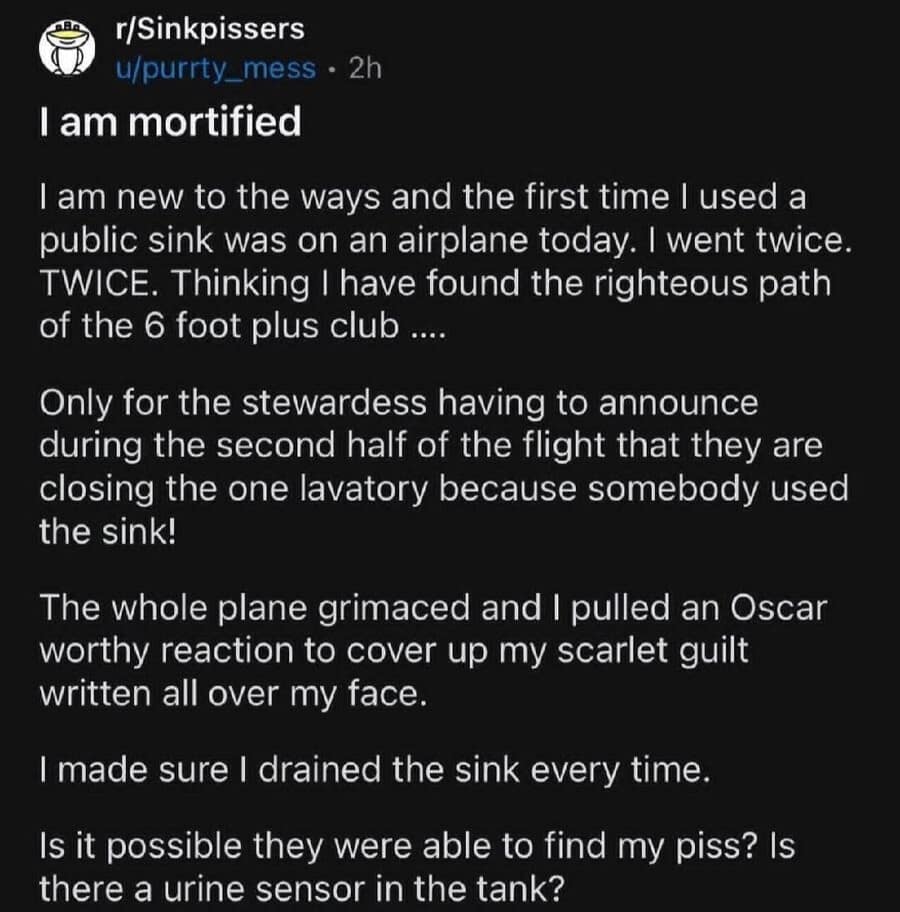Click the line starting 'I am new to the ways'
The image size is (900, 912).
click(424, 197)
